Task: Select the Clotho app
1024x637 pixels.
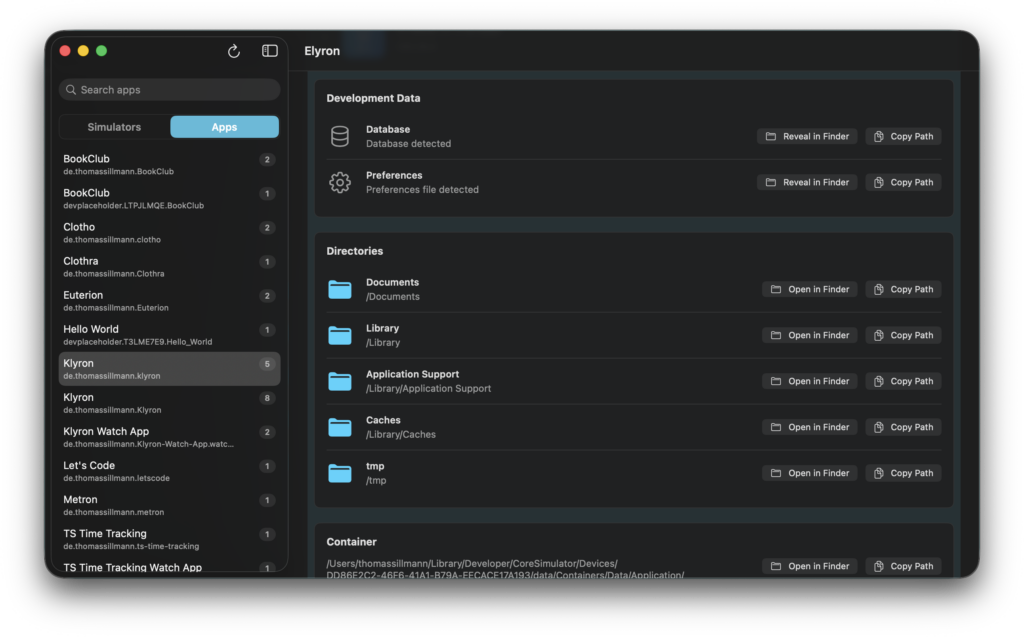Action: point(169,233)
